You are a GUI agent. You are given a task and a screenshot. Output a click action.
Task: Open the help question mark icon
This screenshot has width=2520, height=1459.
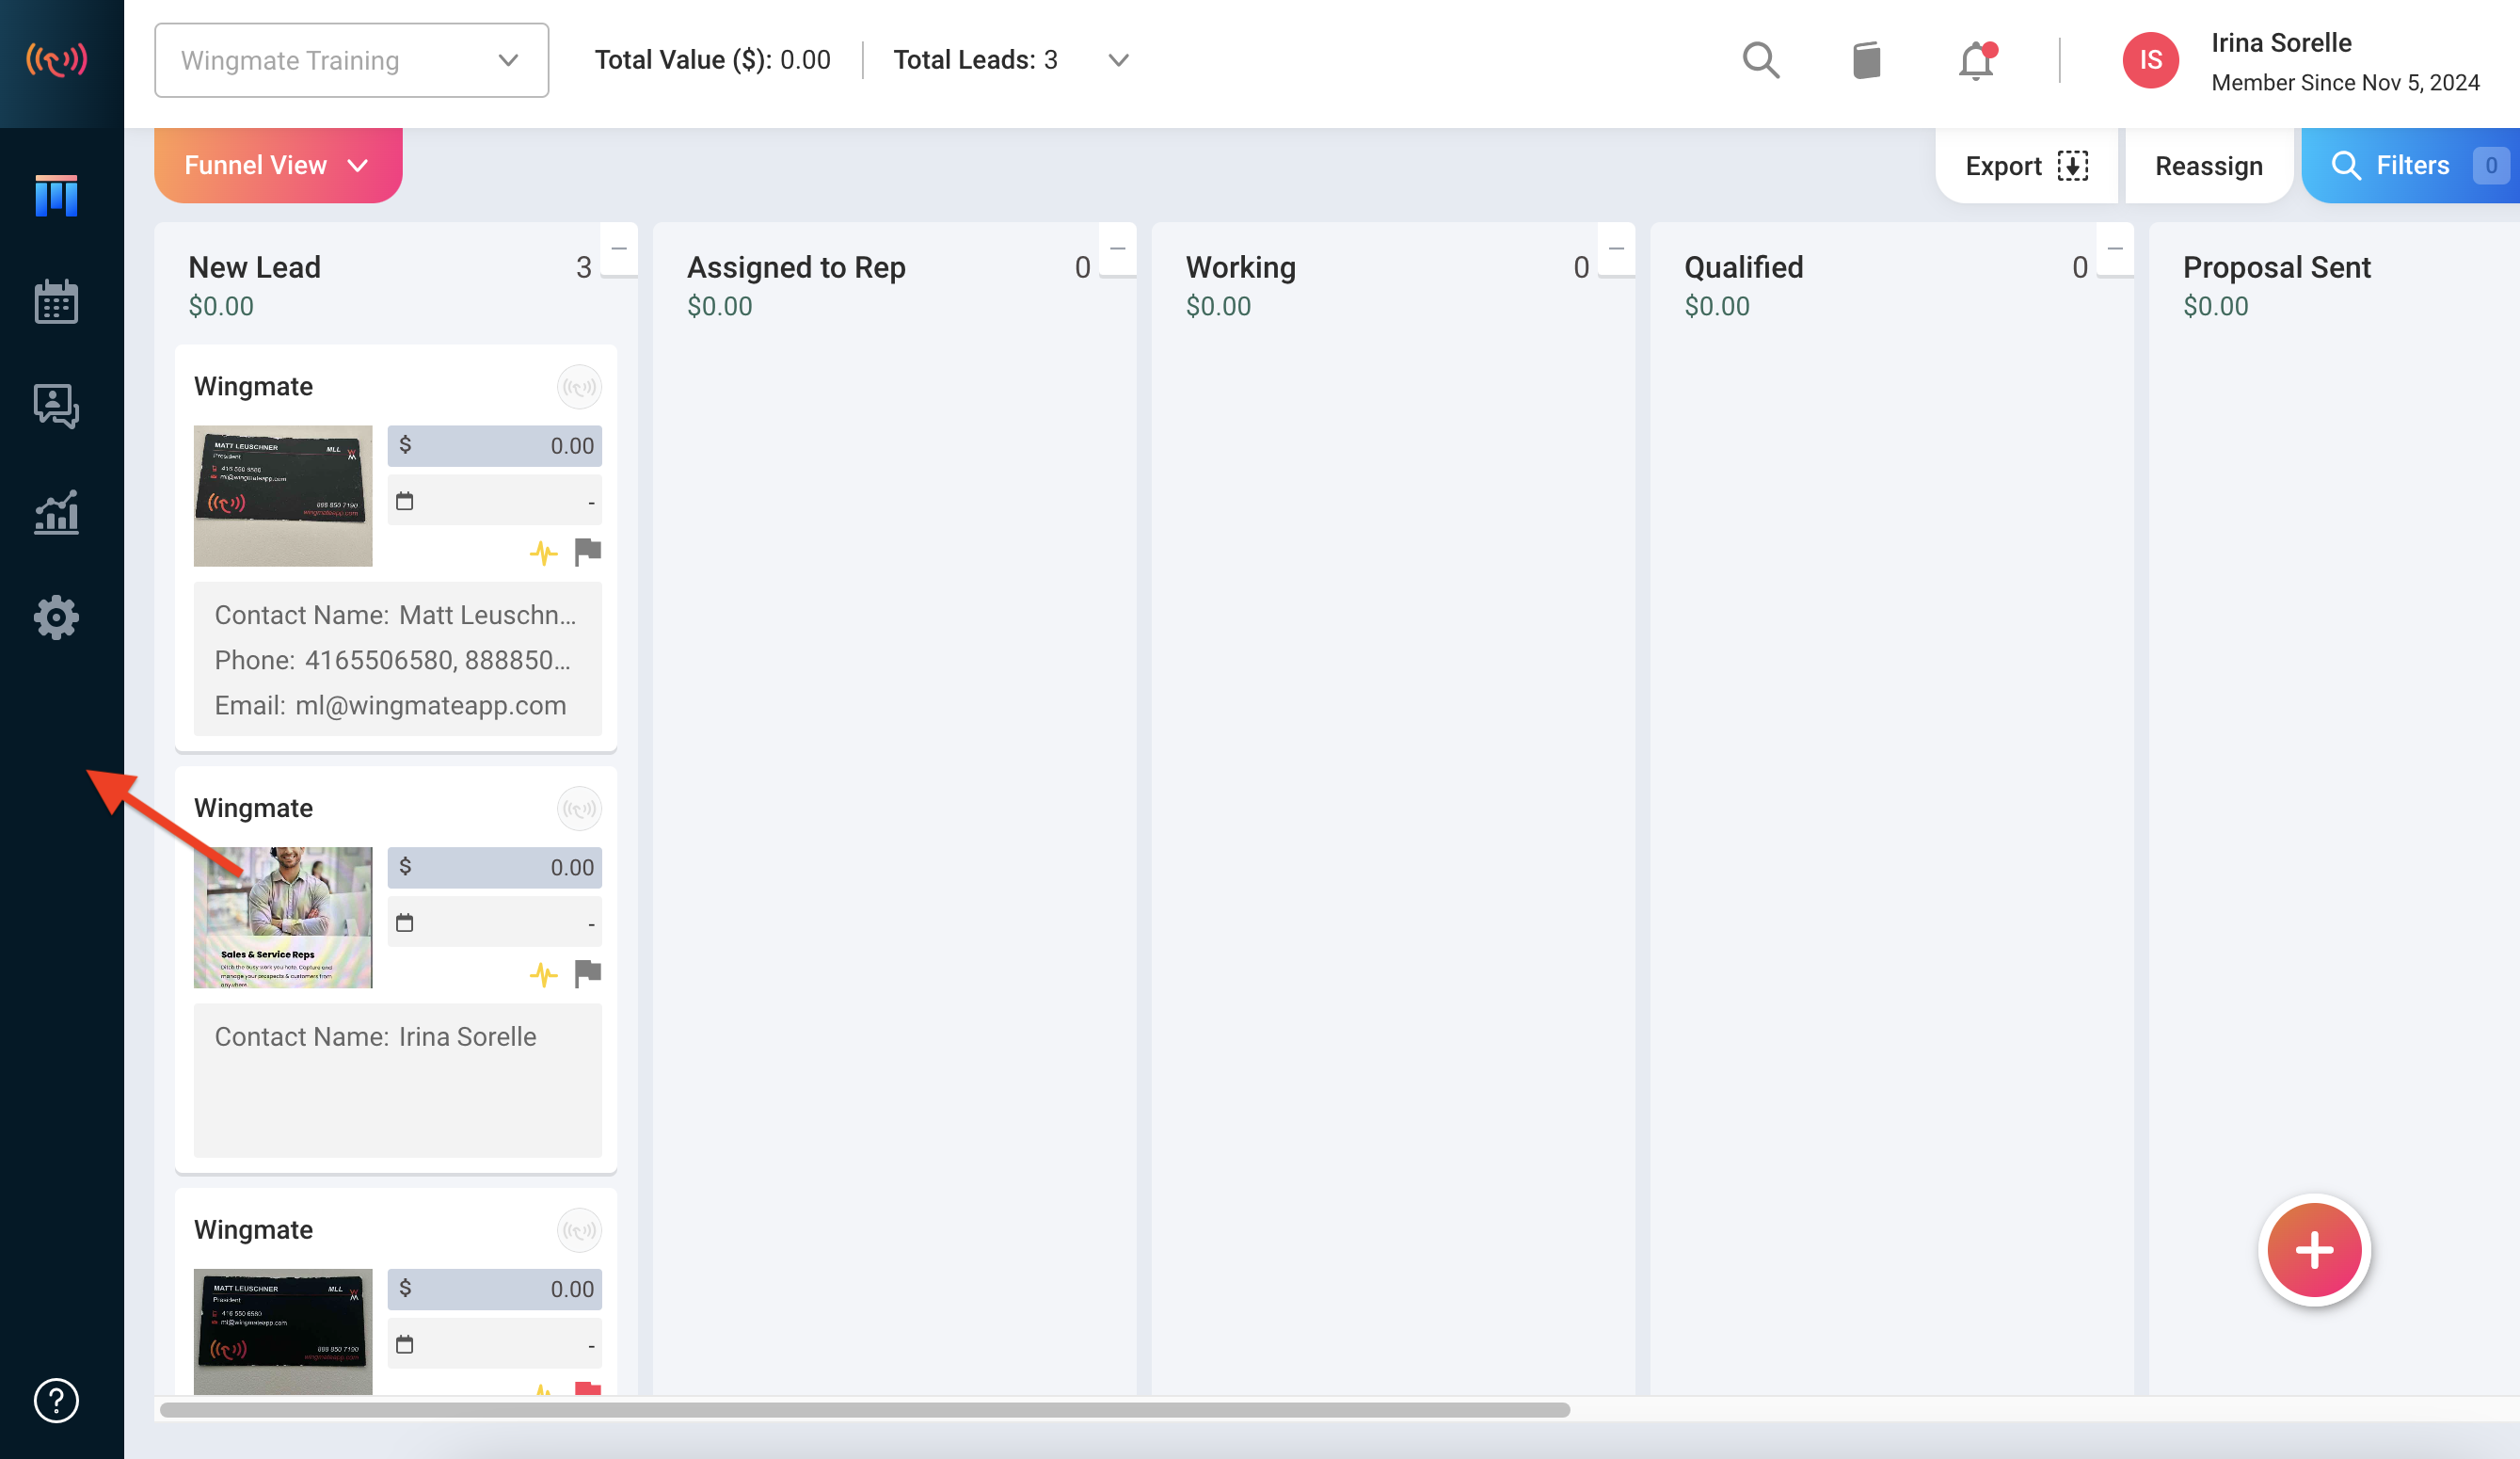pyautogui.click(x=56, y=1400)
